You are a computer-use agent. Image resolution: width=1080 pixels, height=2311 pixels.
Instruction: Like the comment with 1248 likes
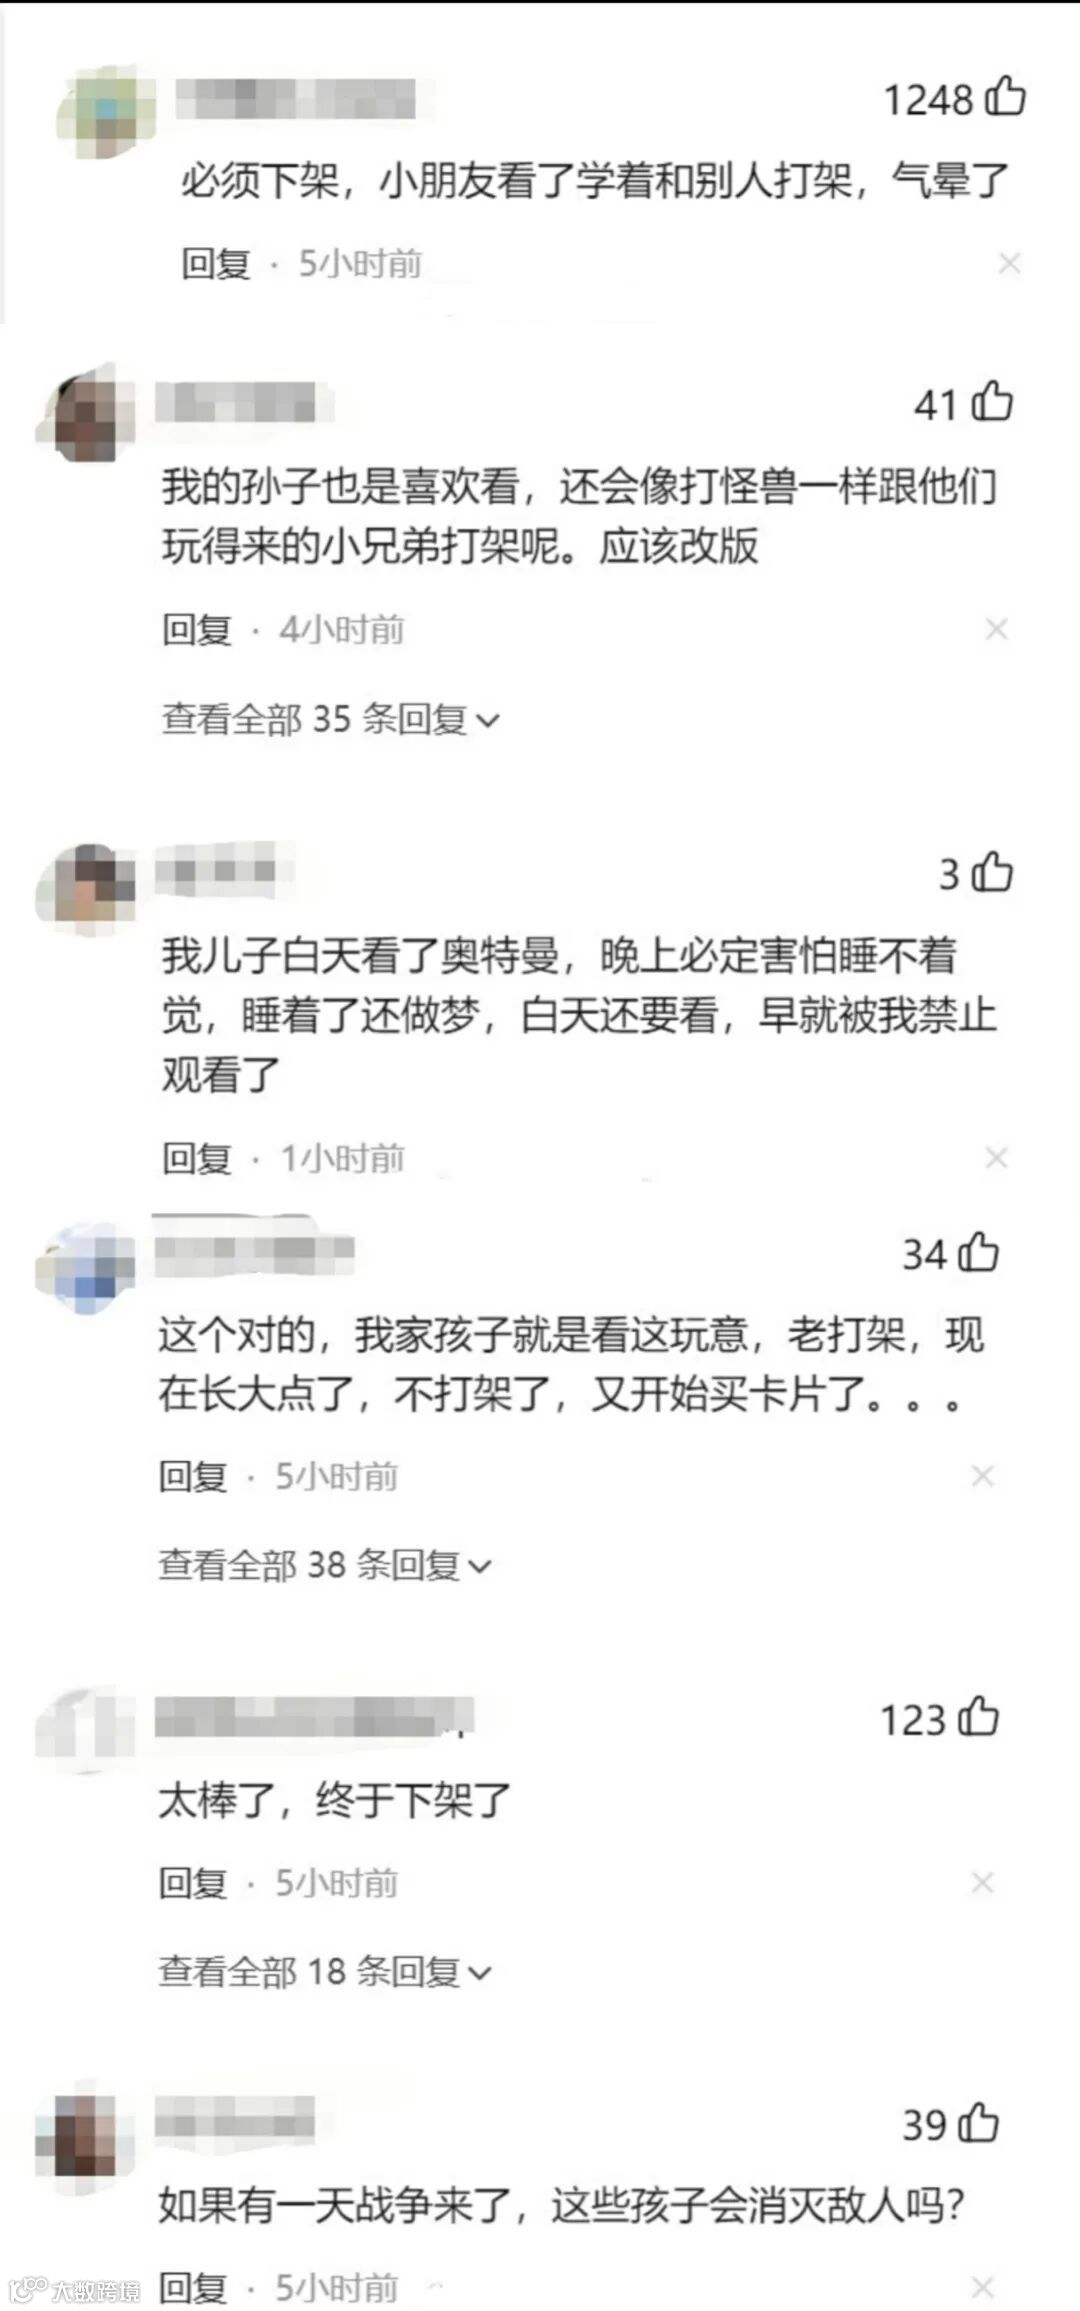coord(1006,97)
